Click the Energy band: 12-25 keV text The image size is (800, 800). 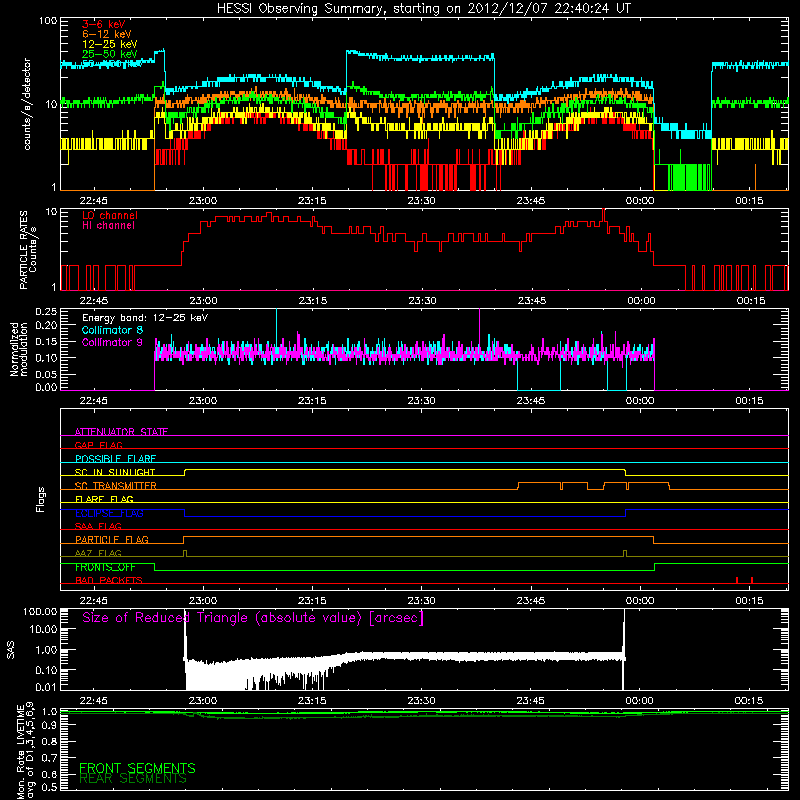pos(145,318)
